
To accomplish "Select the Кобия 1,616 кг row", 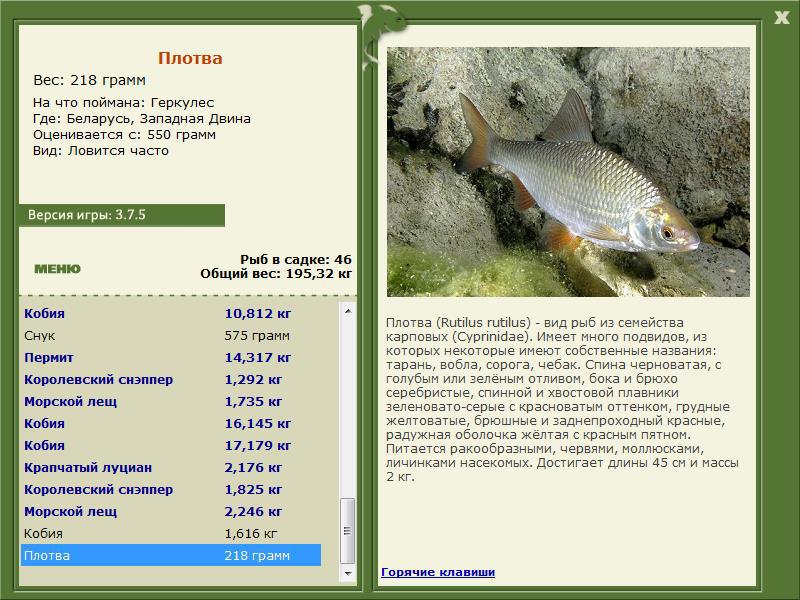I will tap(171, 533).
